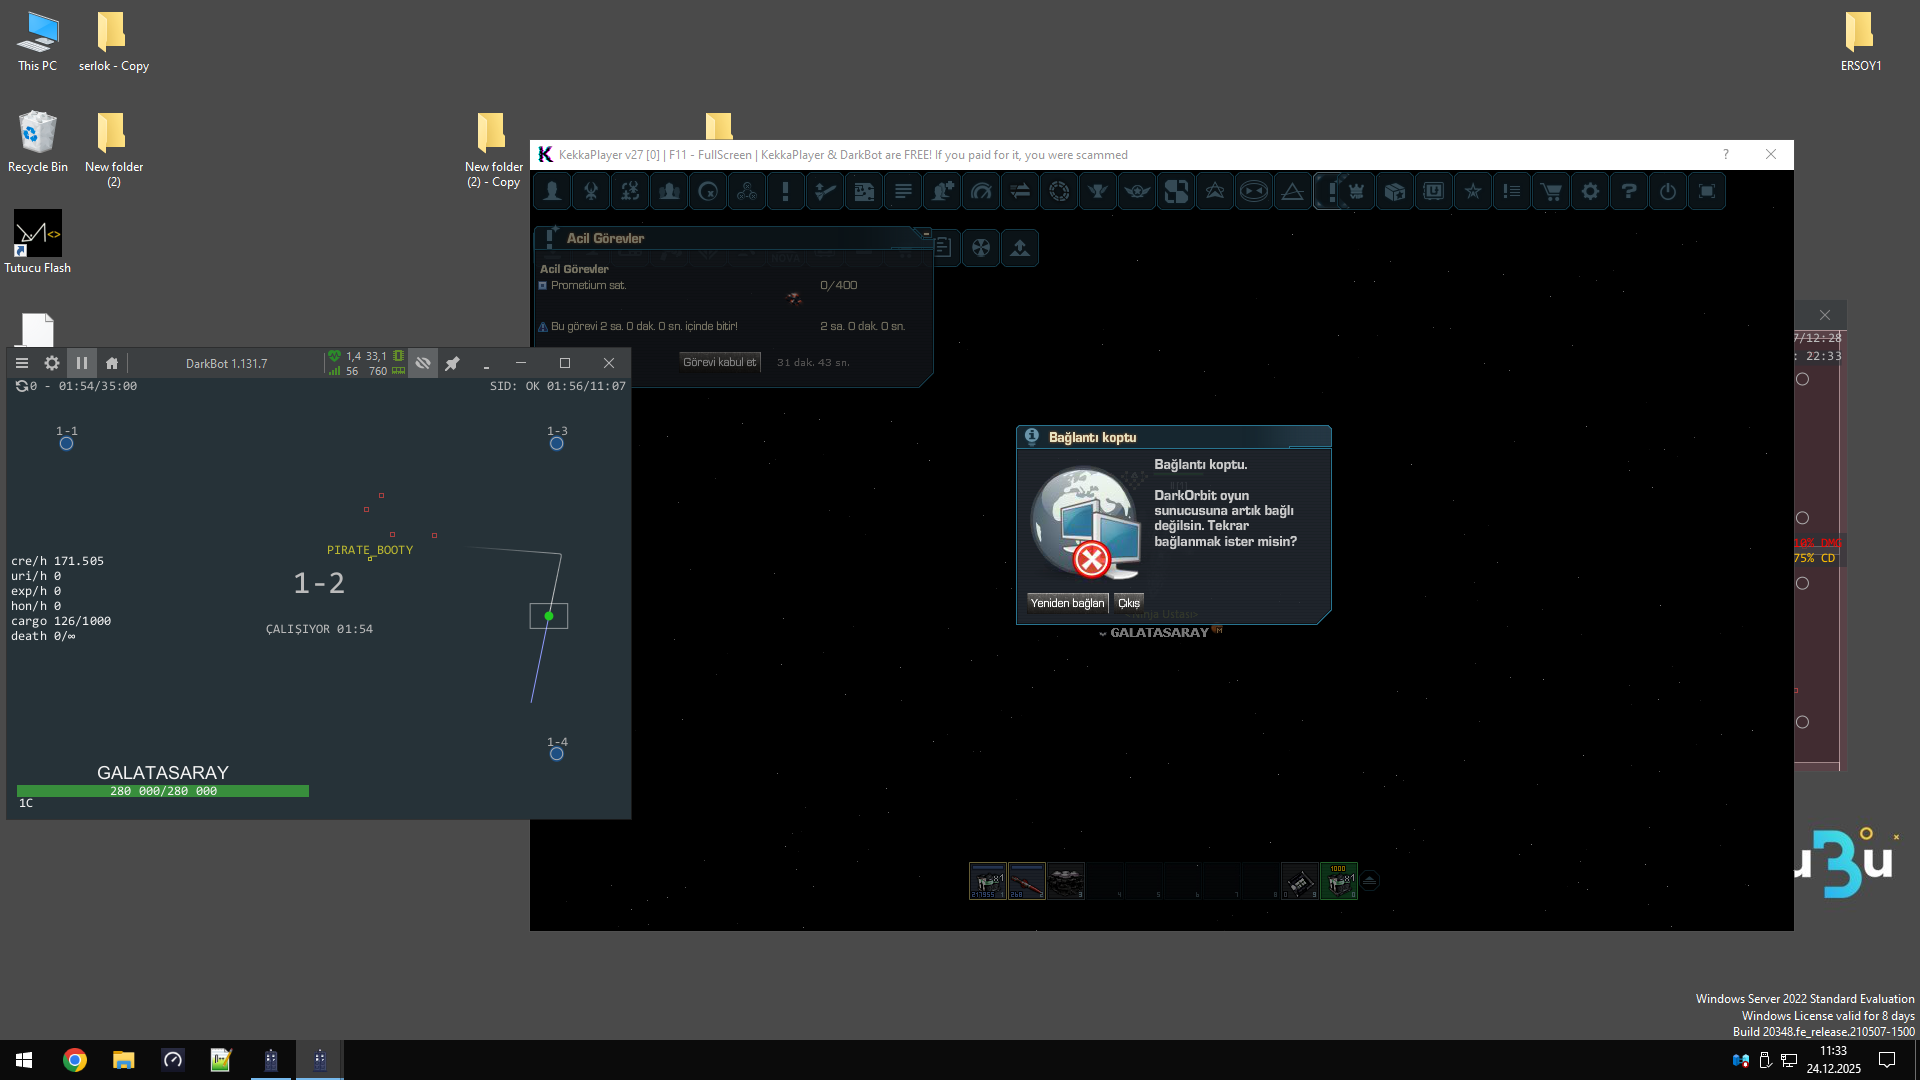Click the Windows Start button
Image resolution: width=1920 pixels, height=1080 pixels.
pyautogui.click(x=24, y=1060)
